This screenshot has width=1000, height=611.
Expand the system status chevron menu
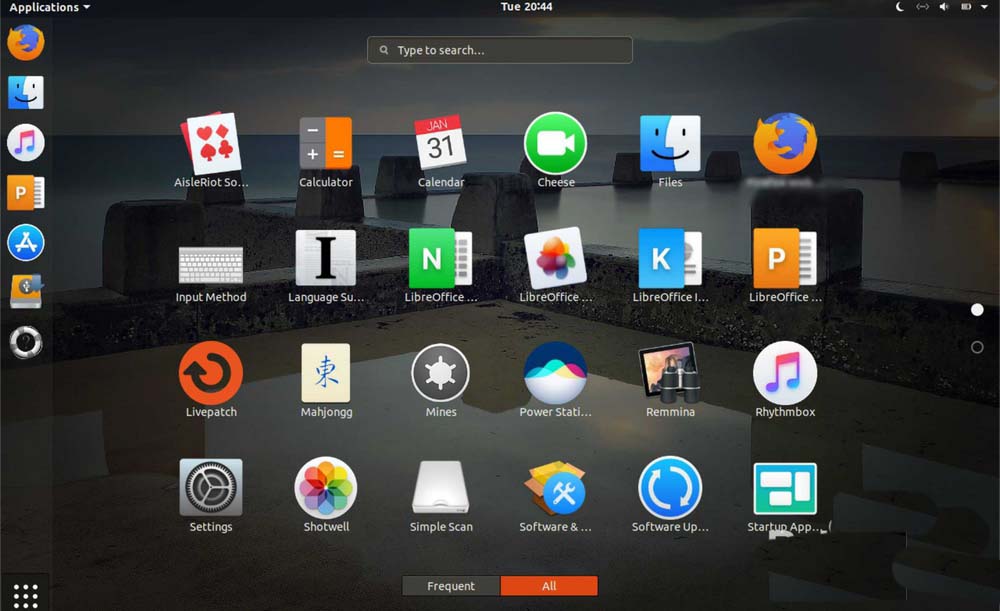tap(988, 6)
